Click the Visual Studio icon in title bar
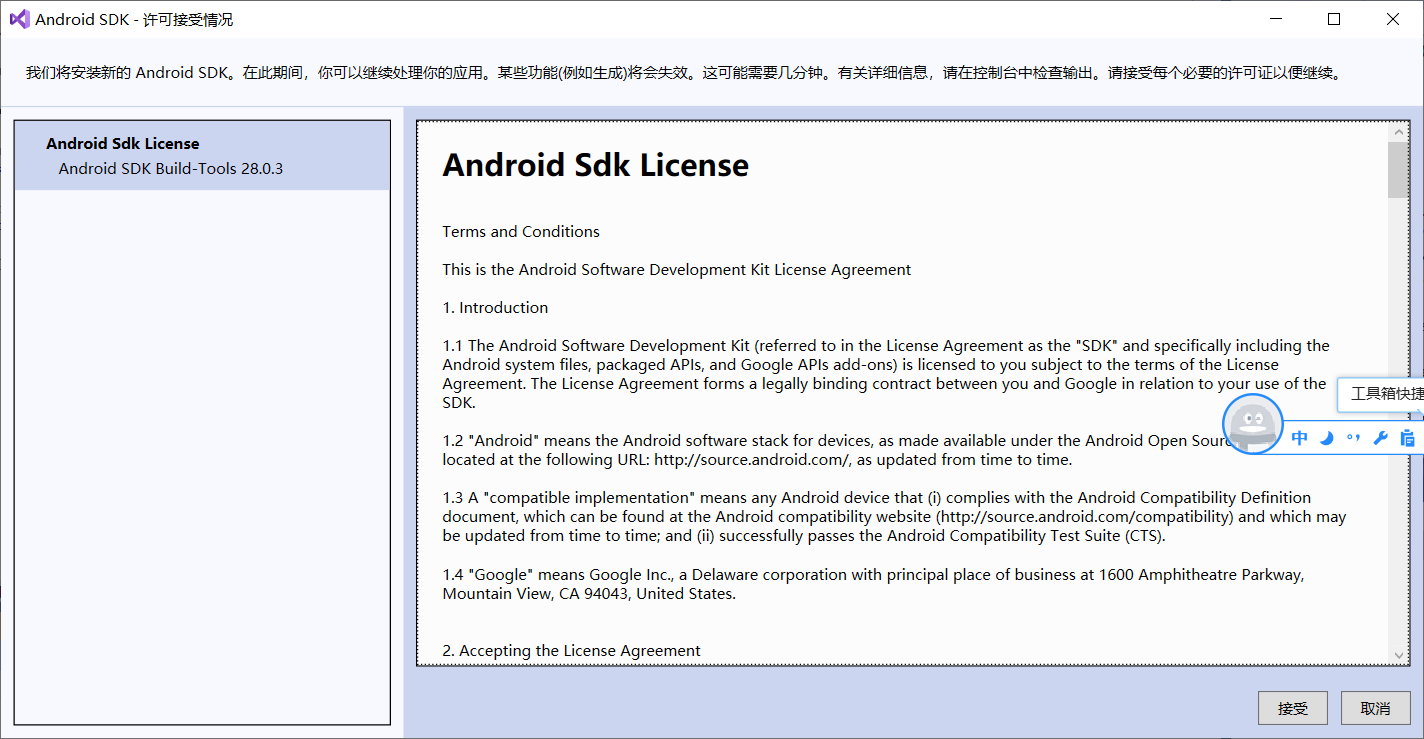 click(x=19, y=19)
